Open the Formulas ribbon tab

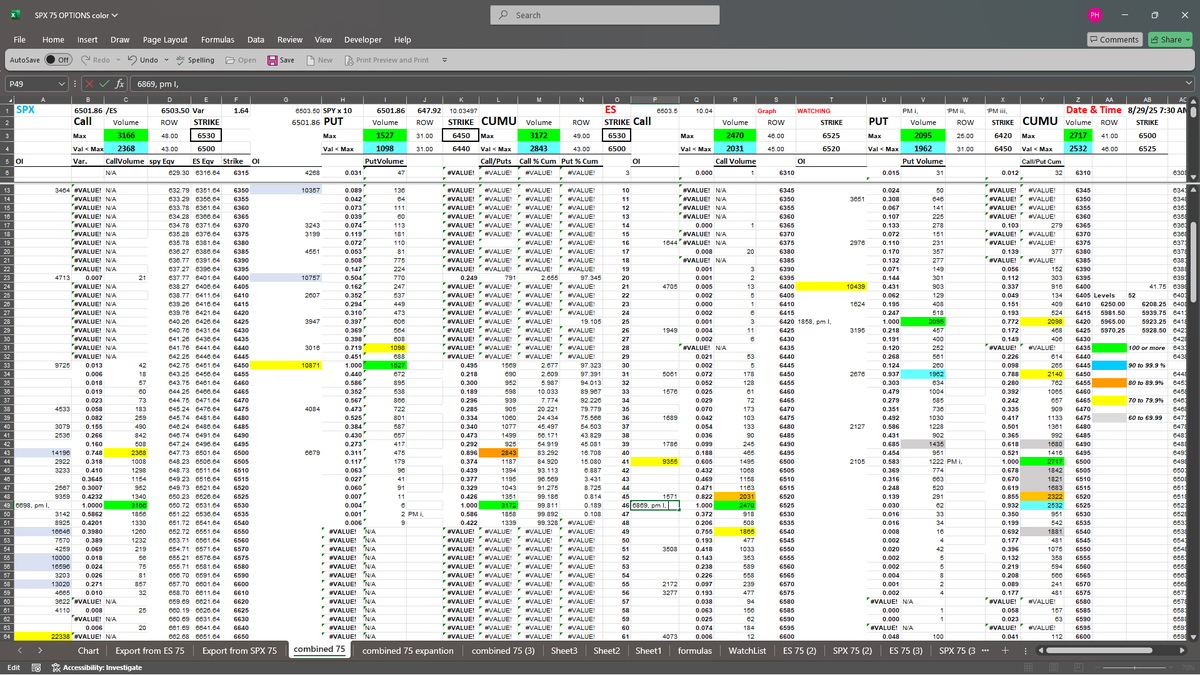coord(218,39)
